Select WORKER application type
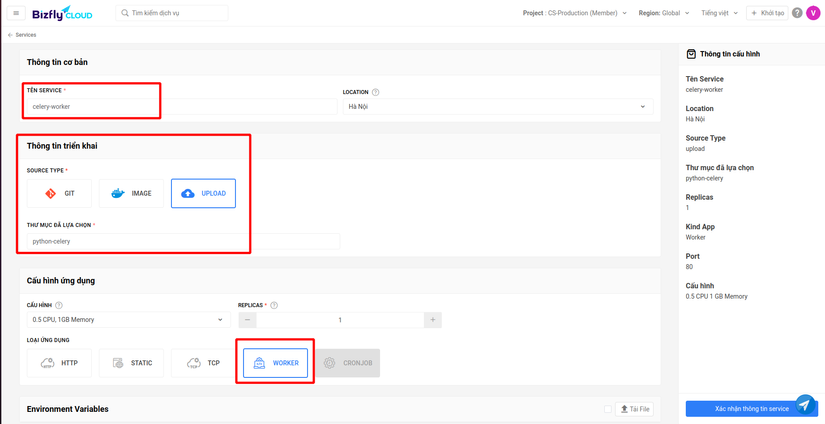This screenshot has height=424, width=825. point(275,363)
